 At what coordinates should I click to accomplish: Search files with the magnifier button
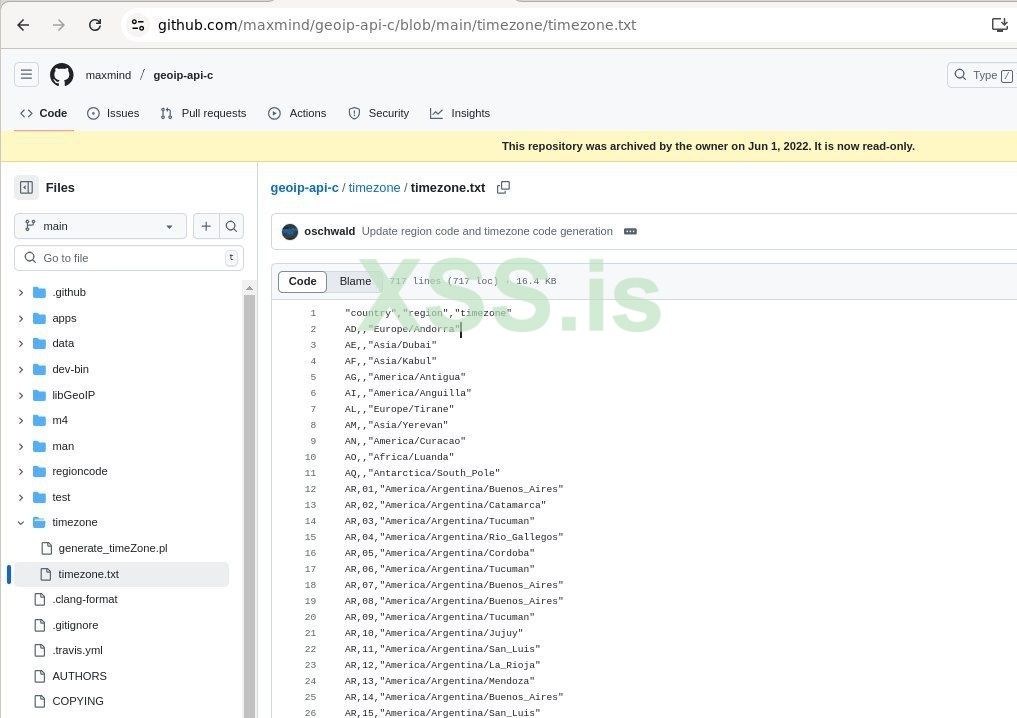231,226
